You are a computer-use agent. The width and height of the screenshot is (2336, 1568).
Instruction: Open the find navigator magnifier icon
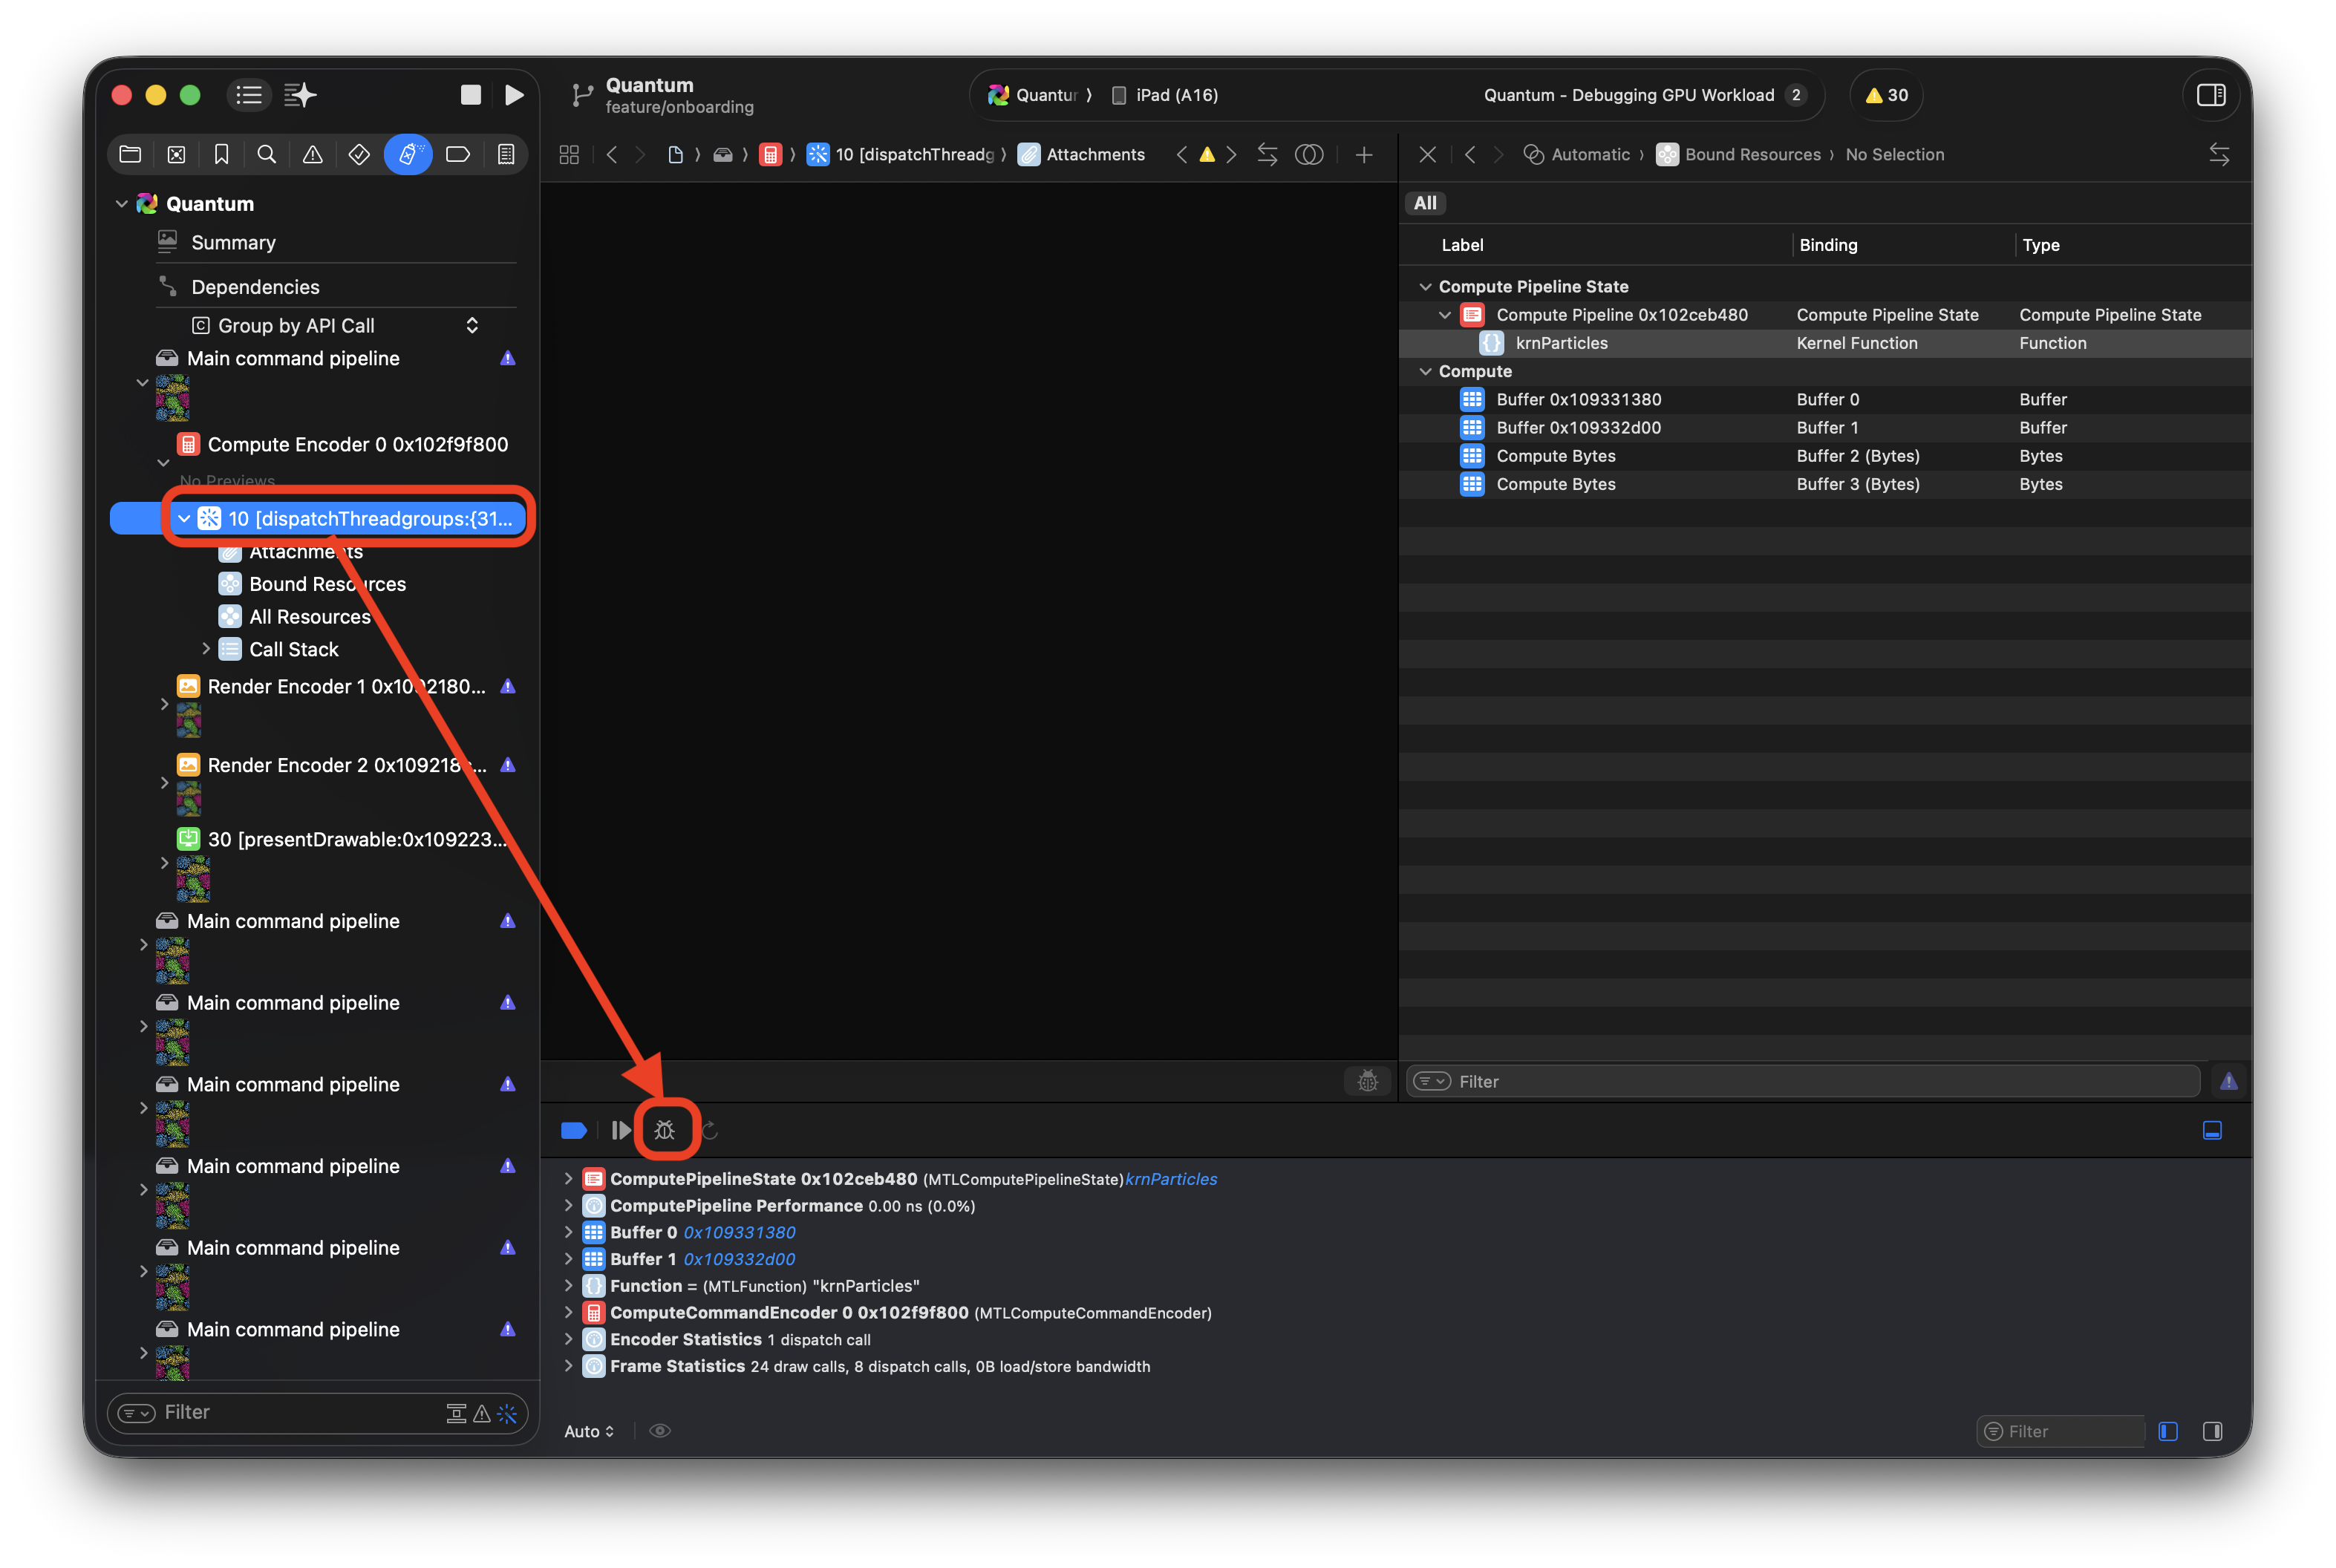pyautogui.click(x=266, y=154)
